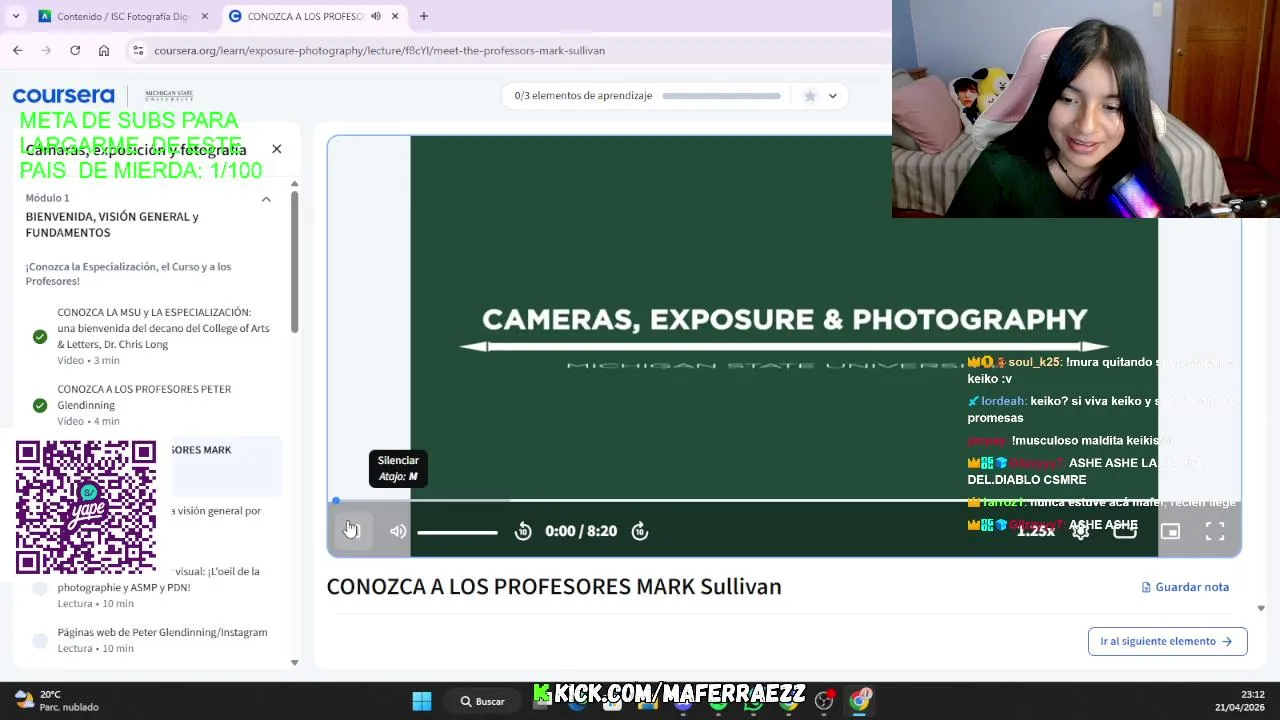Image resolution: width=1280 pixels, height=720 pixels.
Task: Open the Coursera home logo
Action: (x=64, y=96)
